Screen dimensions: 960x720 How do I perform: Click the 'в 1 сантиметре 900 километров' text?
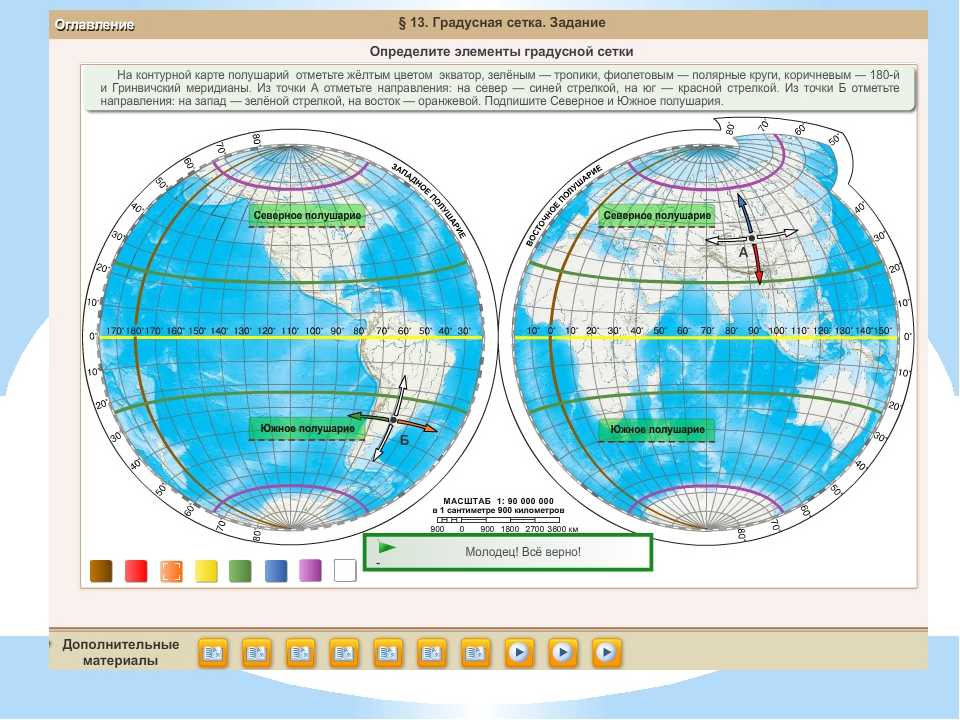click(x=498, y=510)
